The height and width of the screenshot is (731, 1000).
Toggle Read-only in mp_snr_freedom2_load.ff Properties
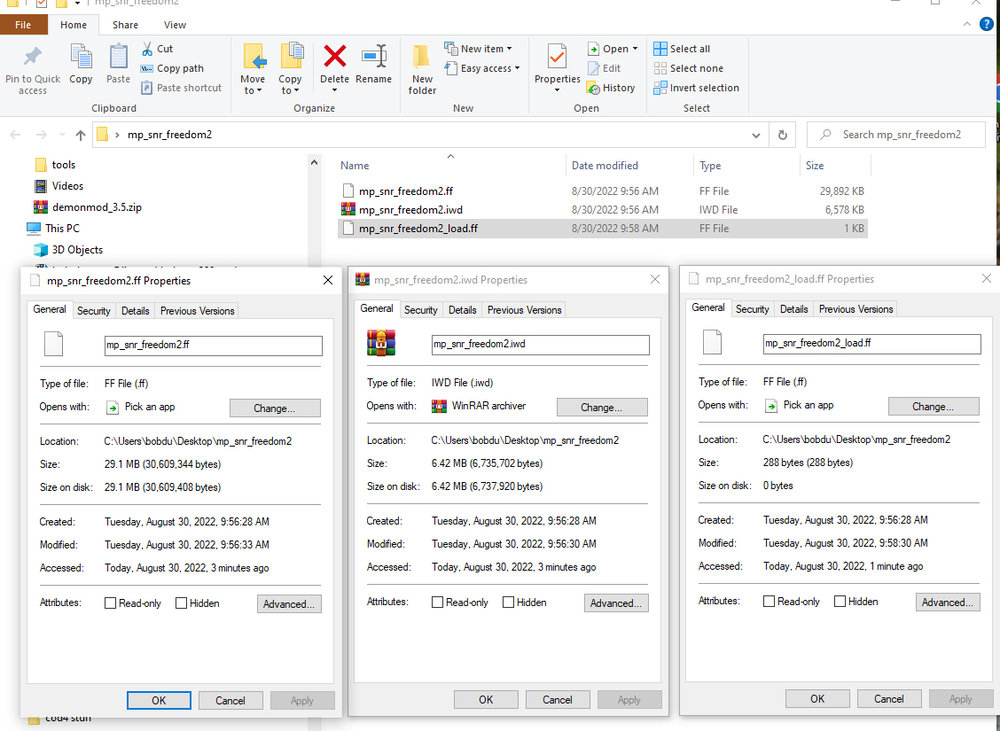[x=768, y=602]
